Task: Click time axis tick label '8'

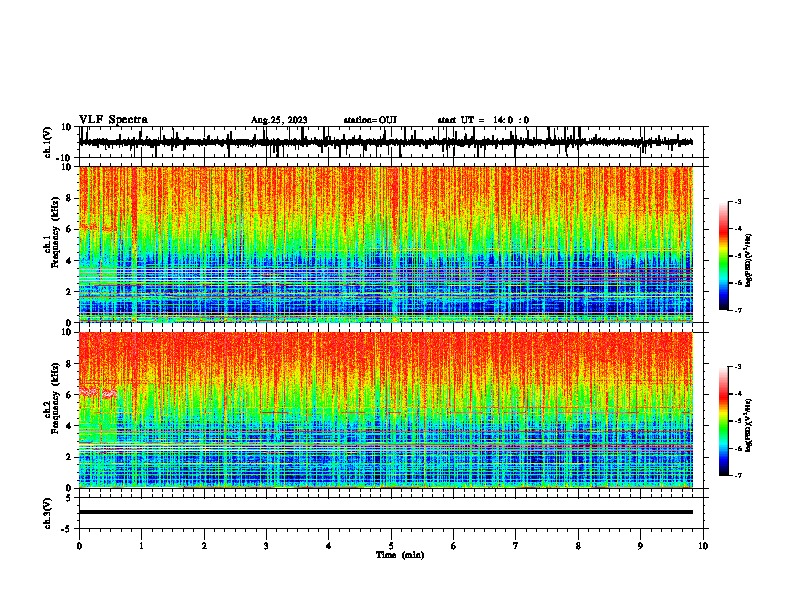Action: [x=578, y=546]
